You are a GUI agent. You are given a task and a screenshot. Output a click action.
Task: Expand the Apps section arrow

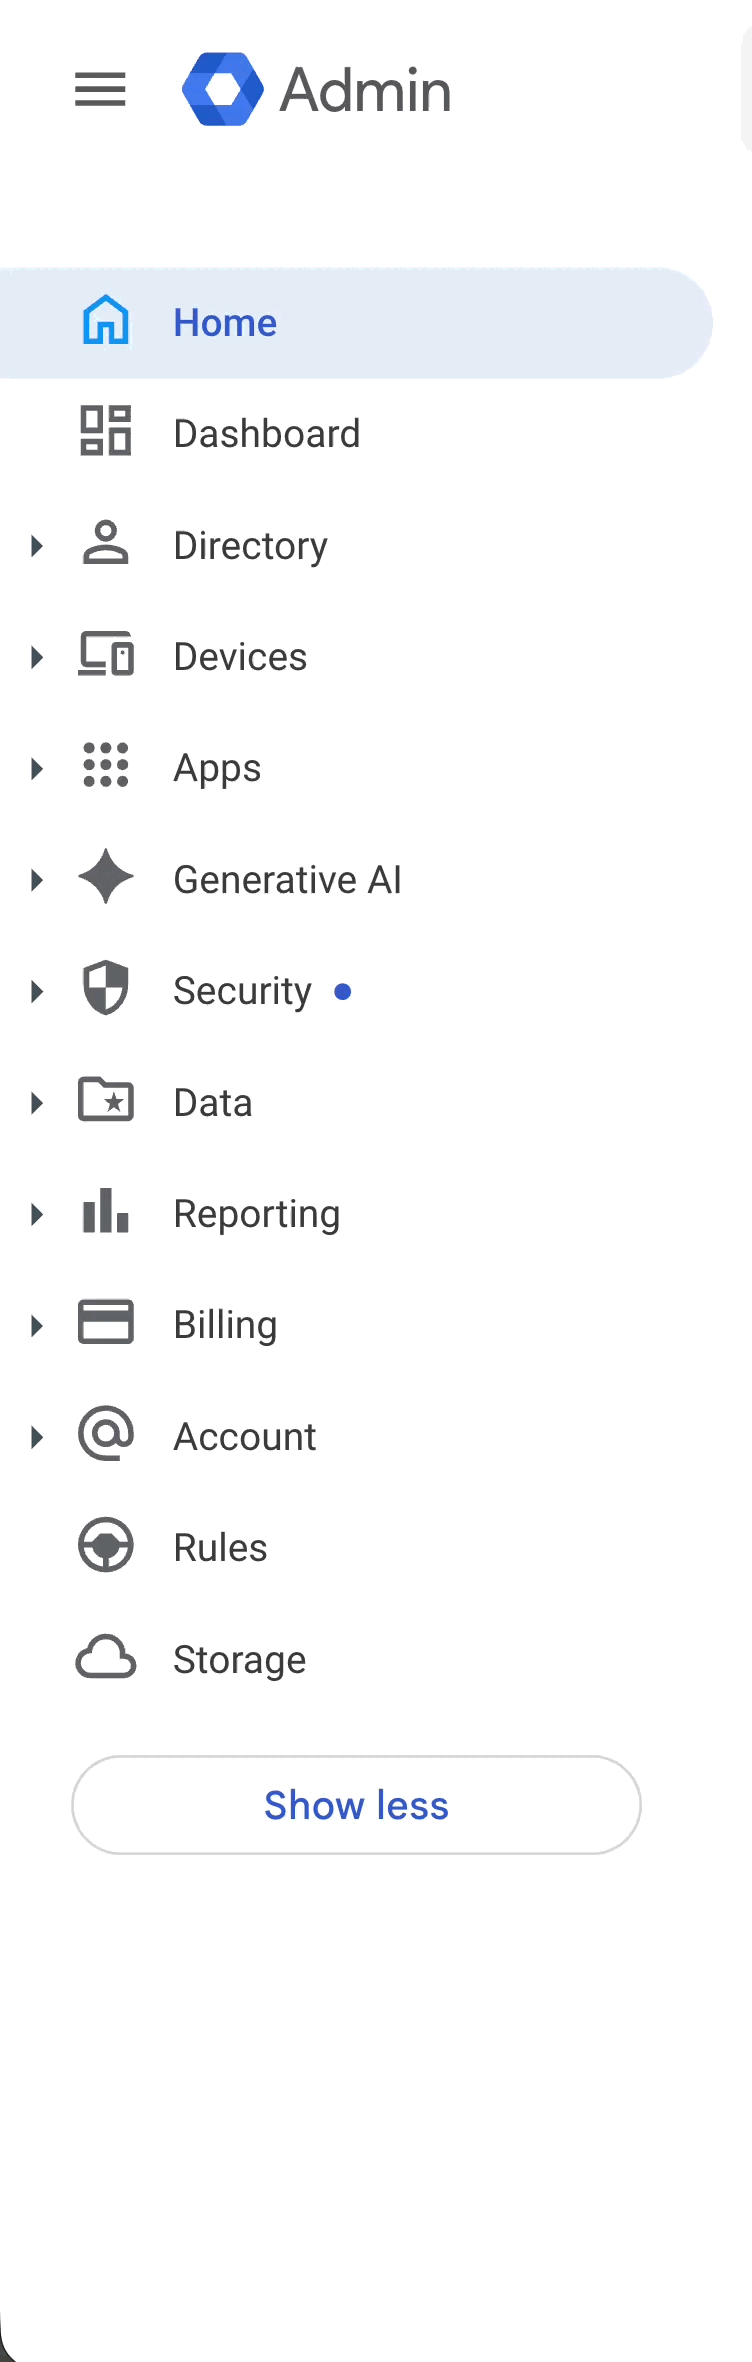37,769
